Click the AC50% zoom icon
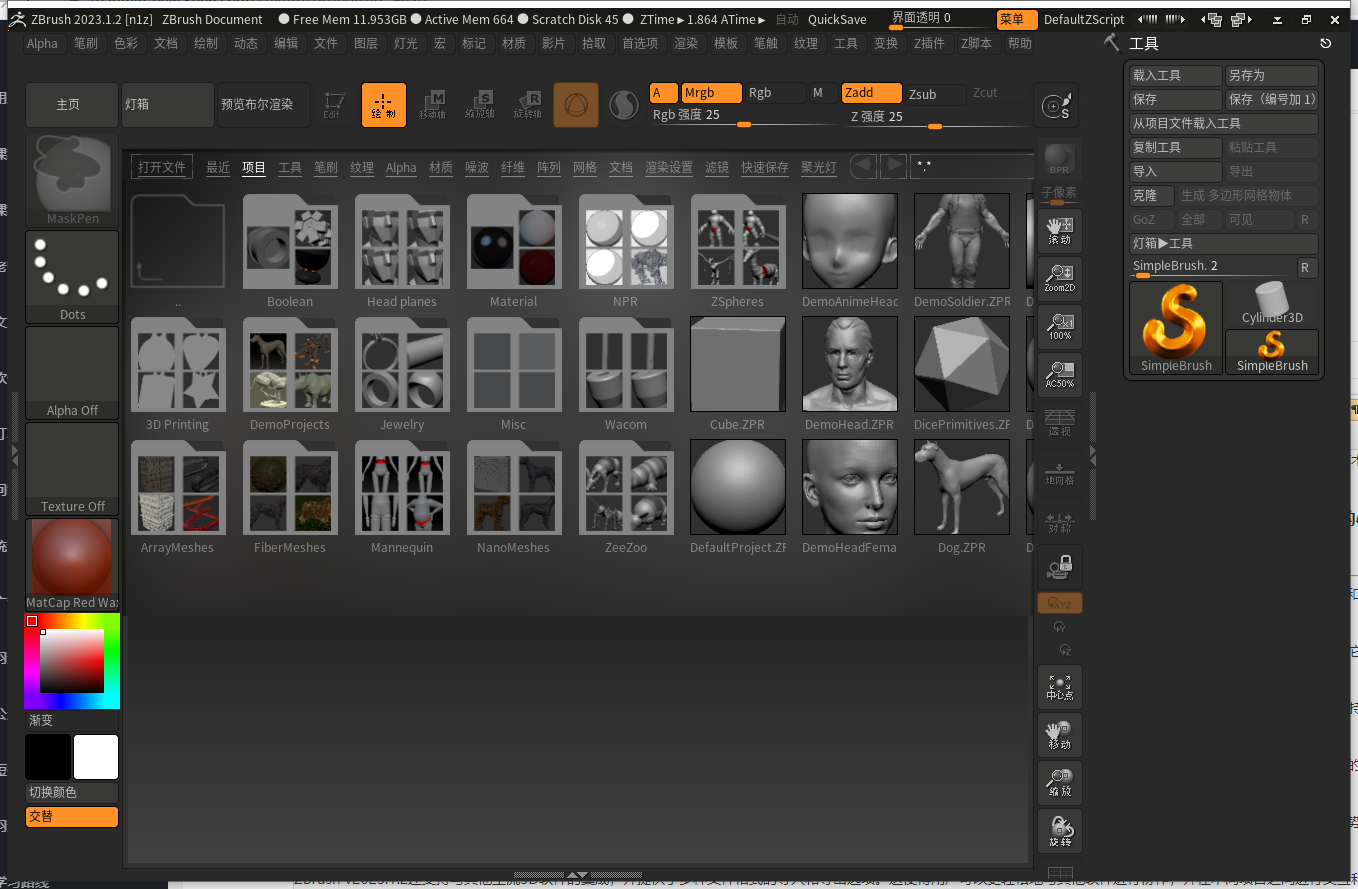The height and width of the screenshot is (889, 1358). click(x=1059, y=373)
